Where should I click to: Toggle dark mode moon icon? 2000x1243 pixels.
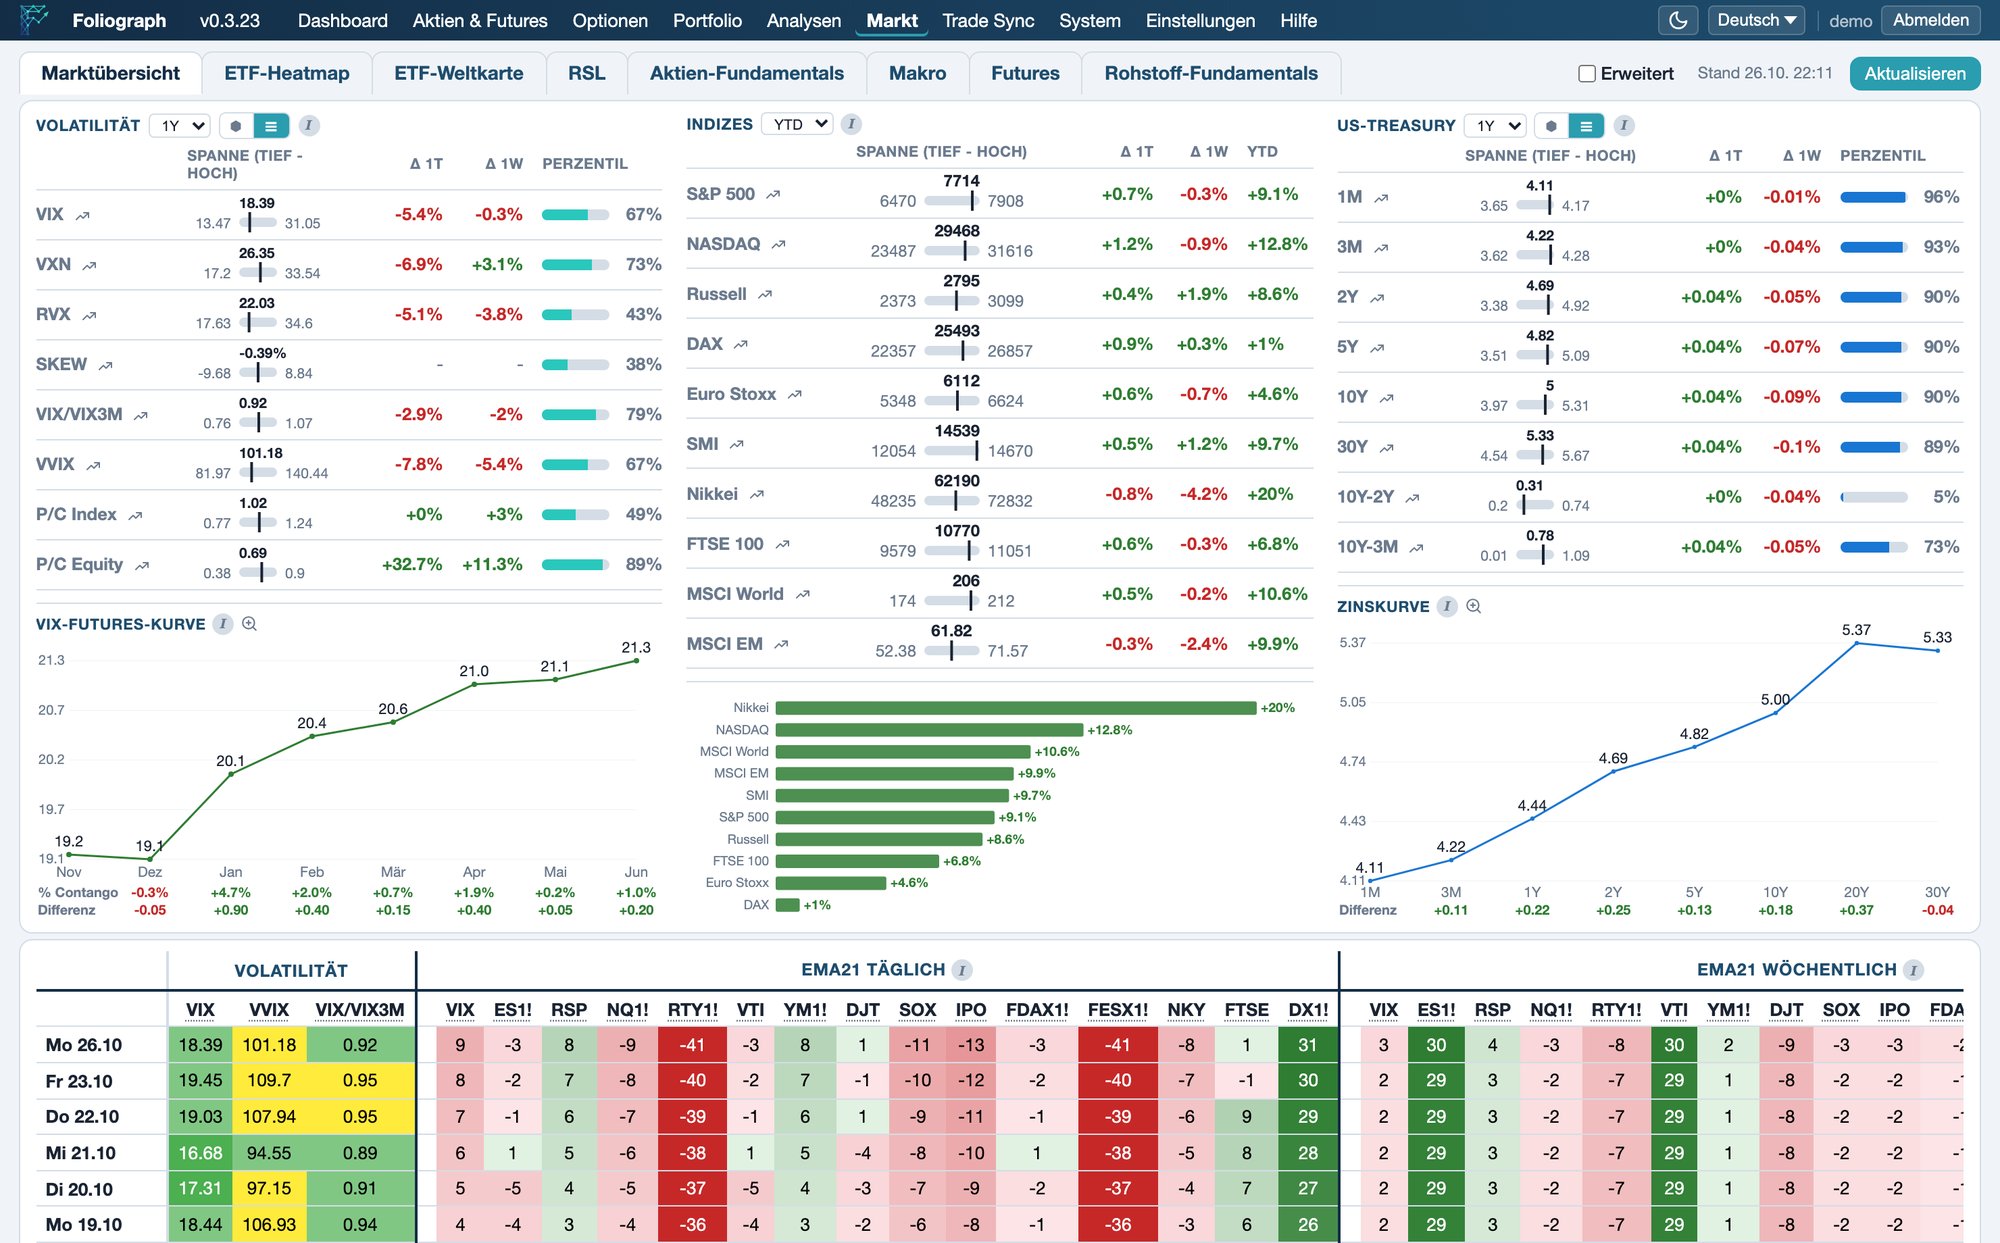pos(1678,20)
